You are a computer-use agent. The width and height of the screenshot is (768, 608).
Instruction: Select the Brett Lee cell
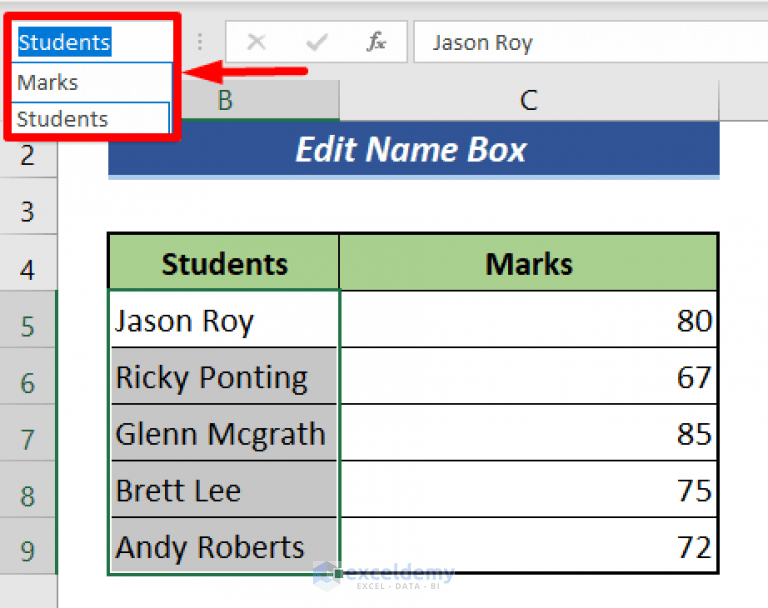[x=224, y=489]
